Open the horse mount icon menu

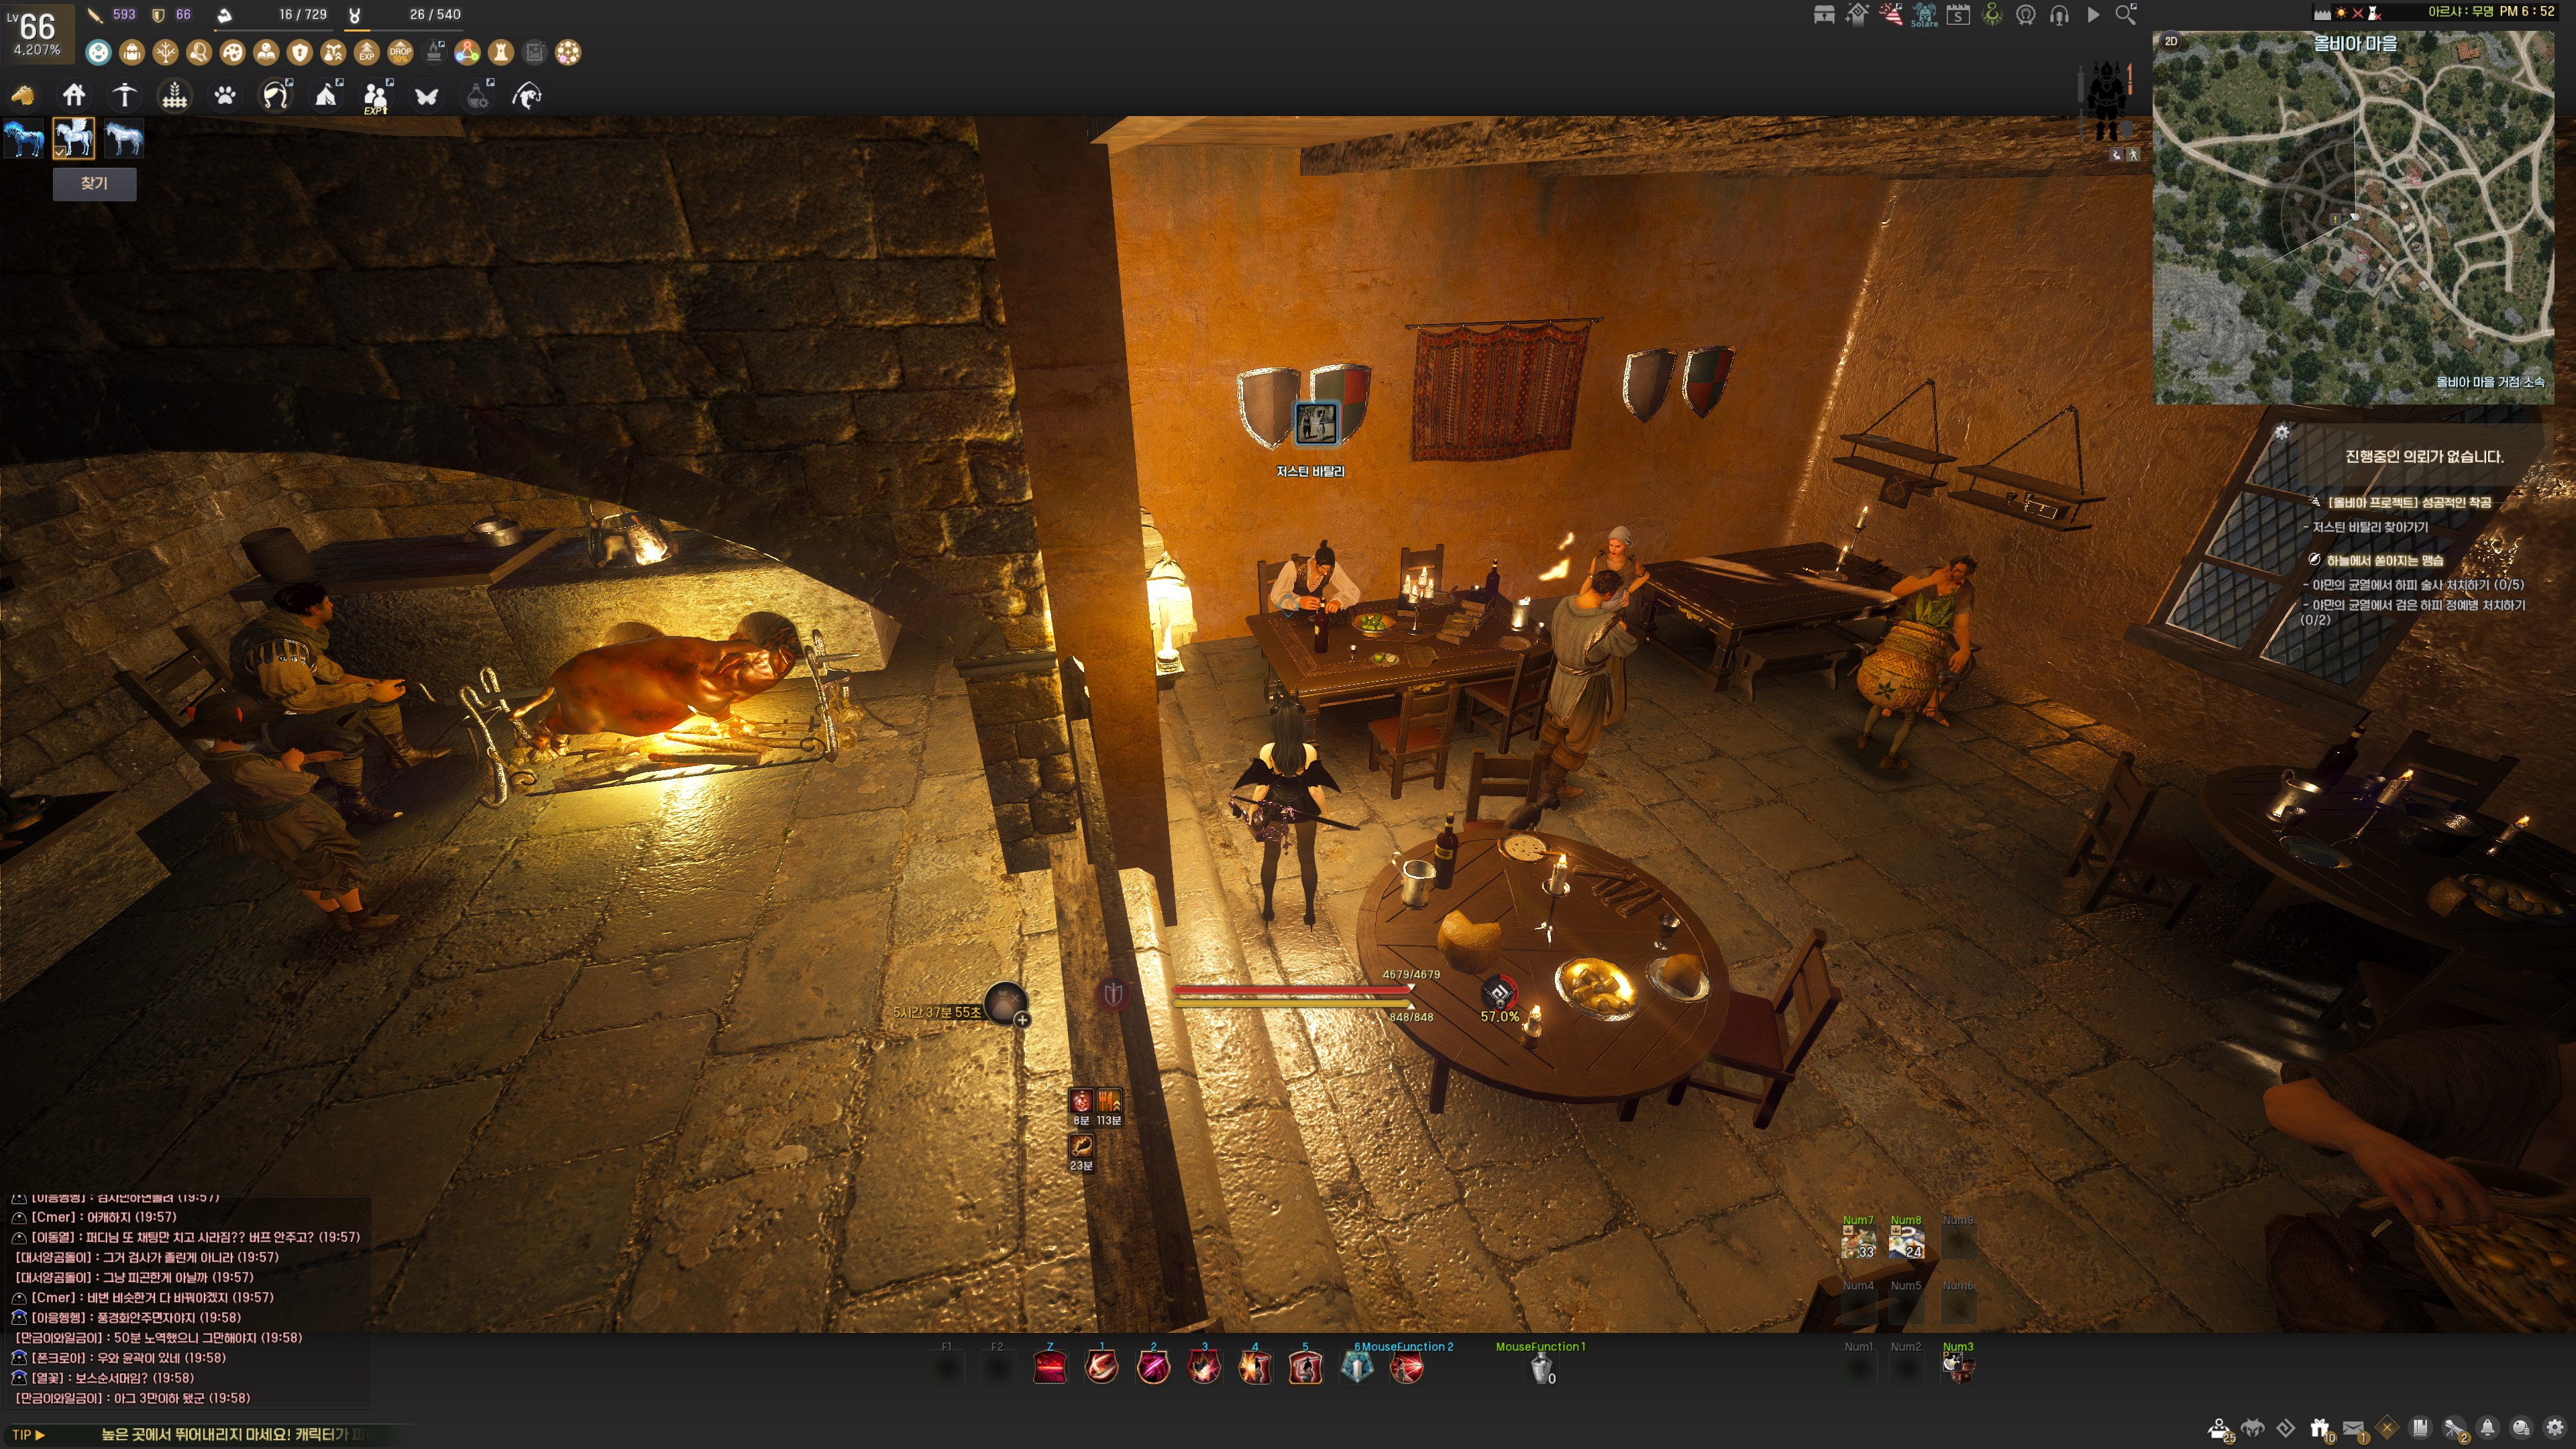coord(23,96)
